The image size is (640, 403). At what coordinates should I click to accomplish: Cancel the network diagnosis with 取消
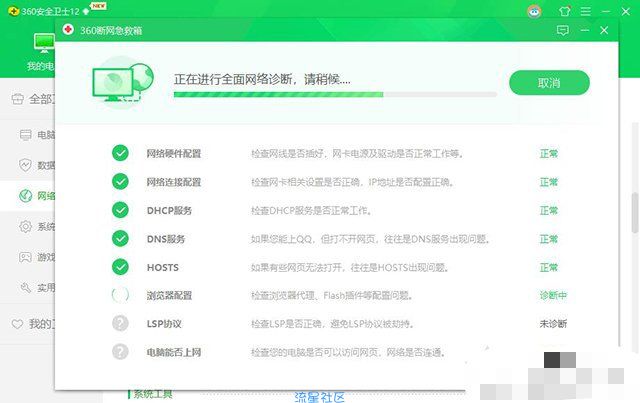(x=549, y=83)
